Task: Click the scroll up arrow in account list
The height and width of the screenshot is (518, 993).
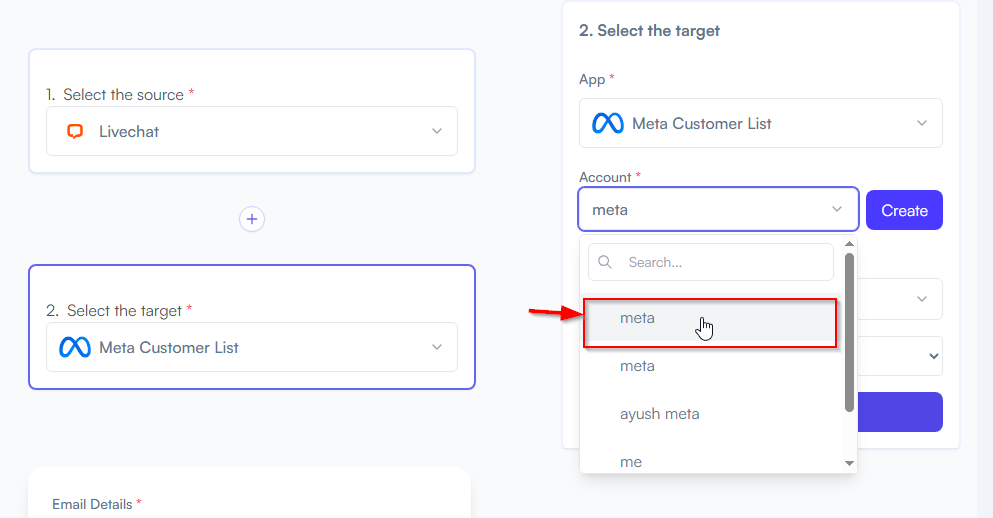Action: 849,244
